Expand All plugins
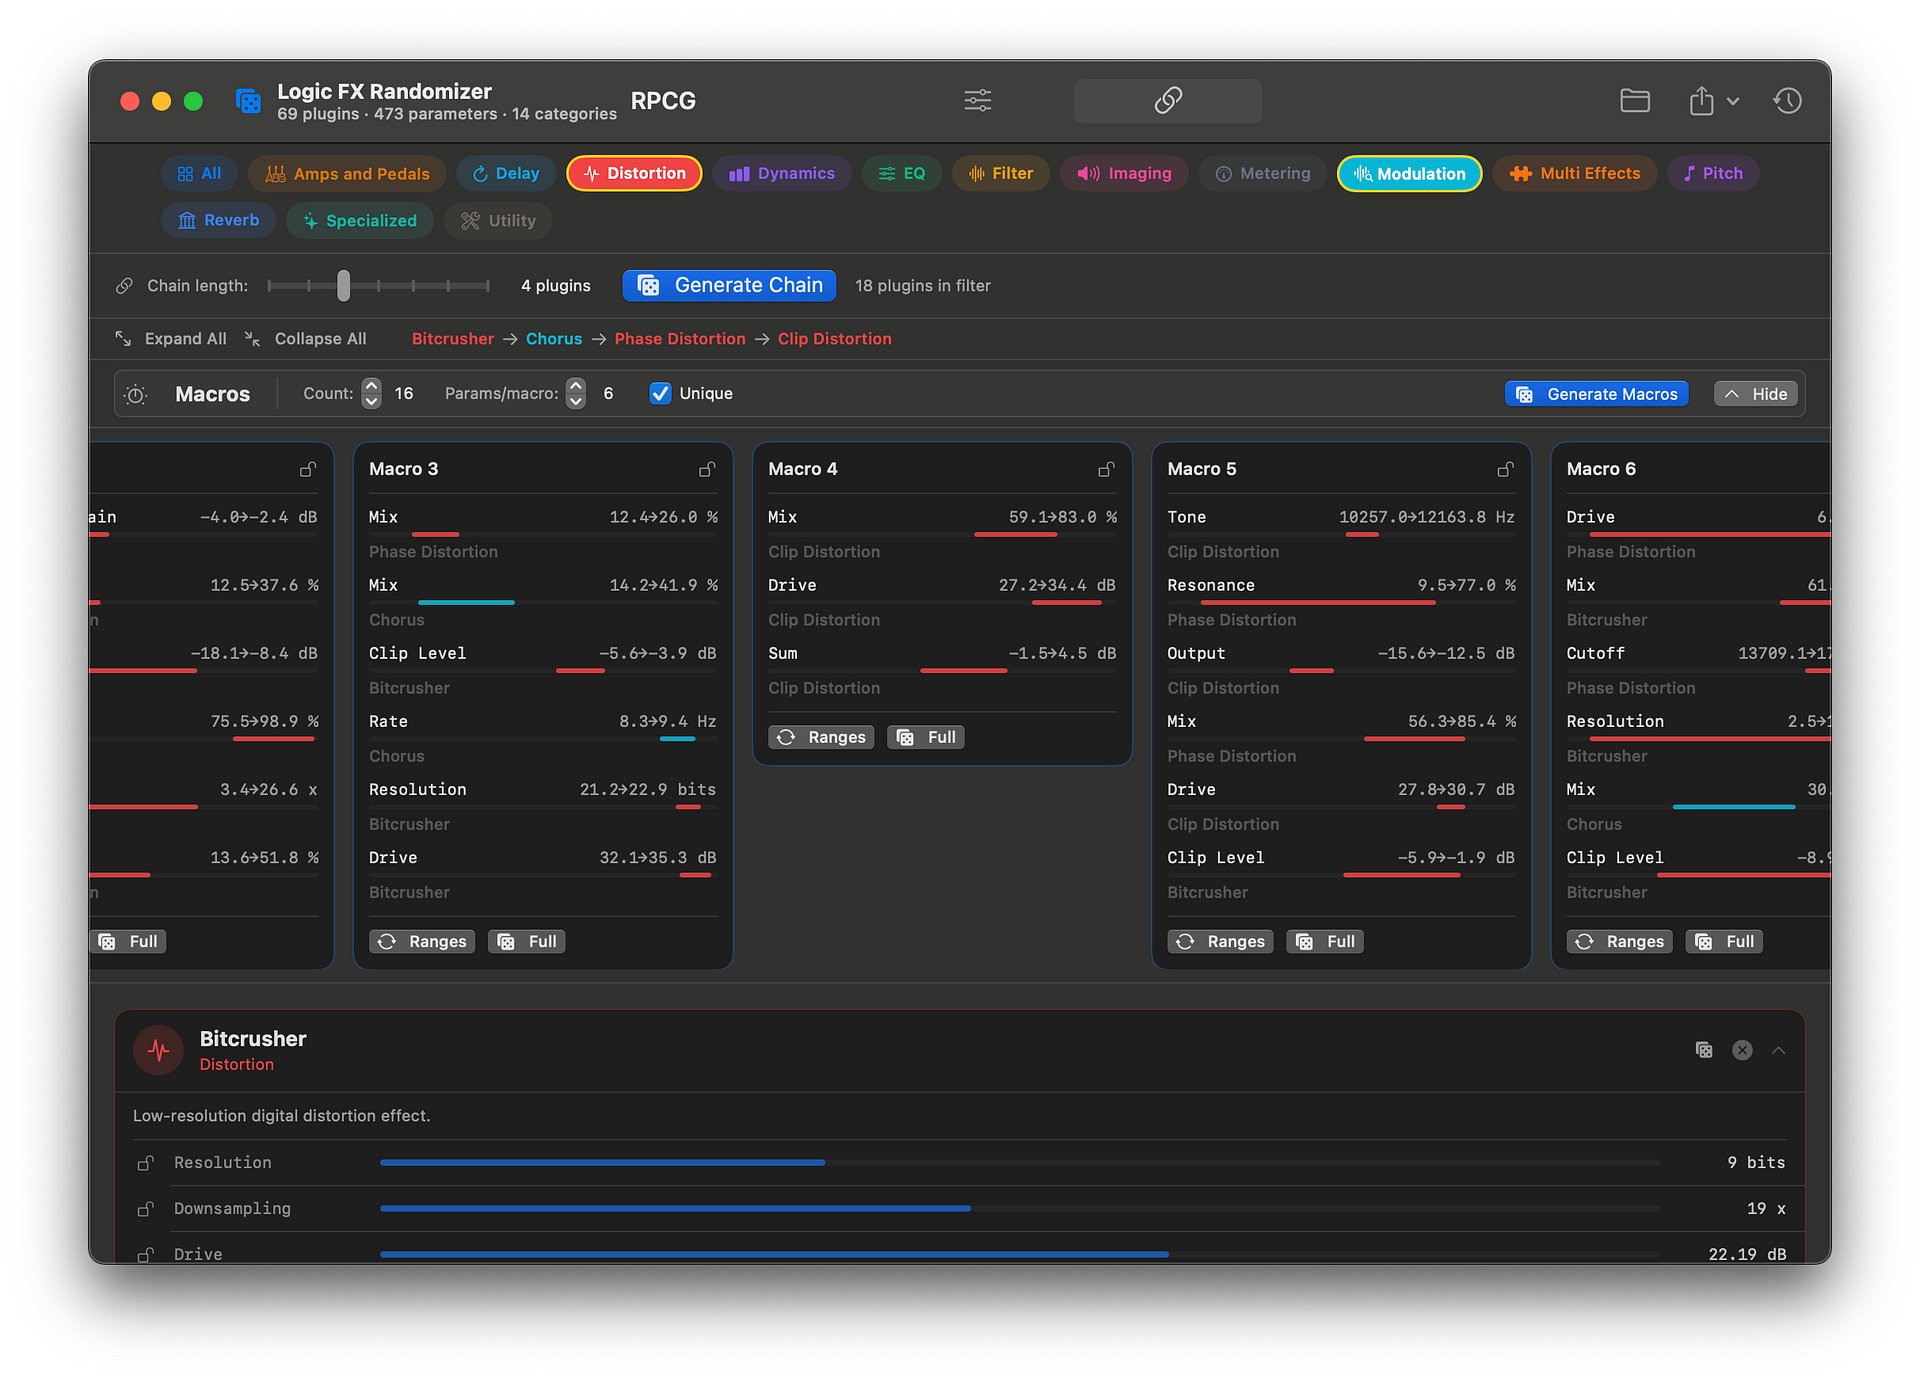1920x1381 pixels. pyautogui.click(x=171, y=339)
